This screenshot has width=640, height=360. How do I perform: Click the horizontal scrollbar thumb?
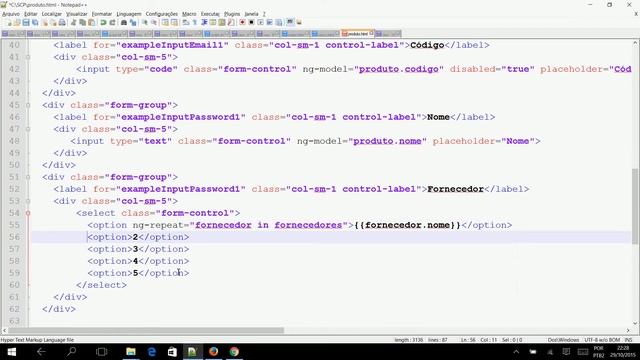click(146, 330)
